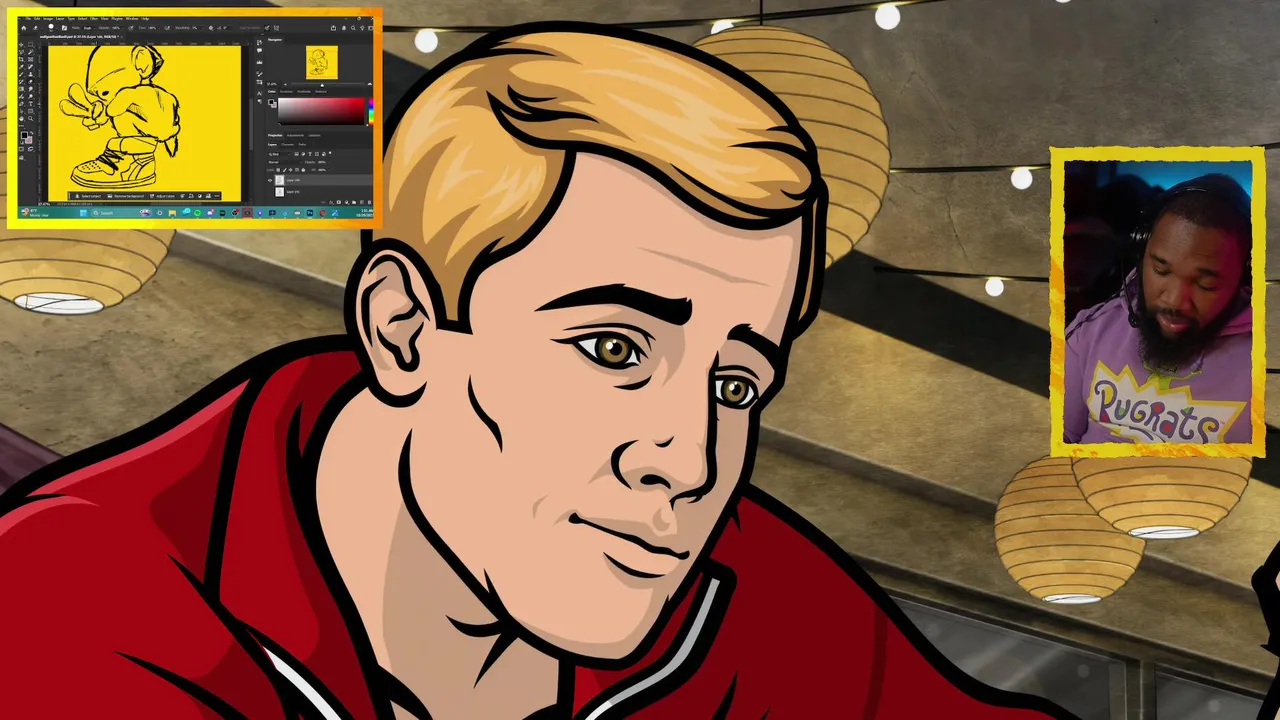Toggle lock transparent pixels icon
The height and width of the screenshot is (720, 1280).
click(x=278, y=170)
